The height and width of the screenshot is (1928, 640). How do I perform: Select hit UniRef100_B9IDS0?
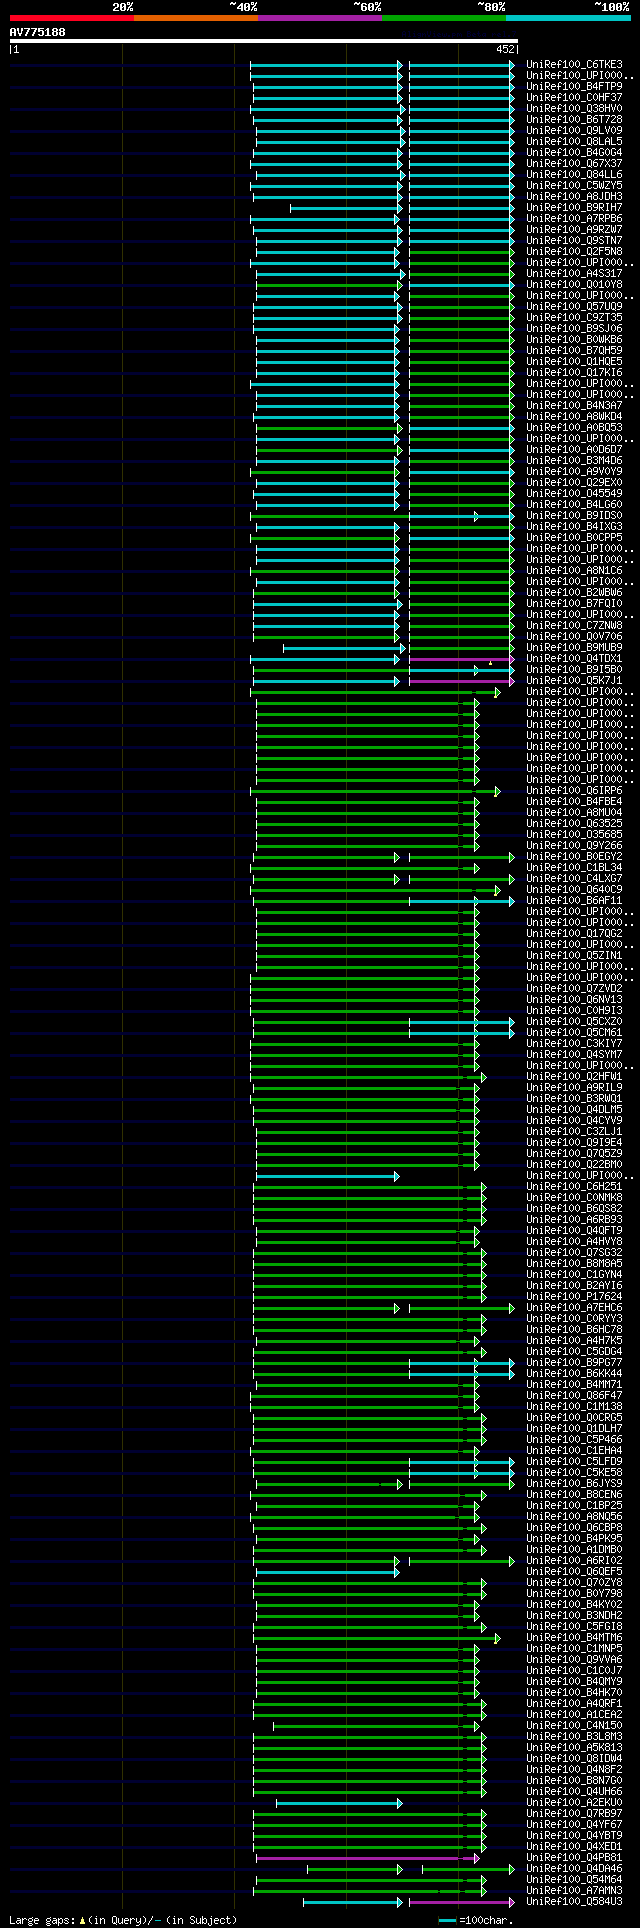point(574,516)
